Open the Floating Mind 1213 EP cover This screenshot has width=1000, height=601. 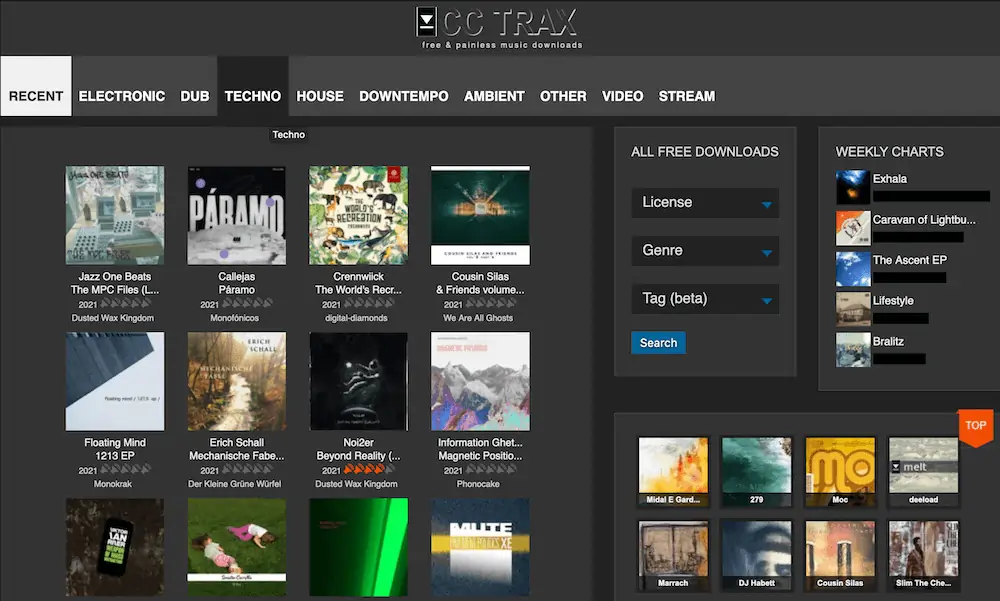pos(114,381)
